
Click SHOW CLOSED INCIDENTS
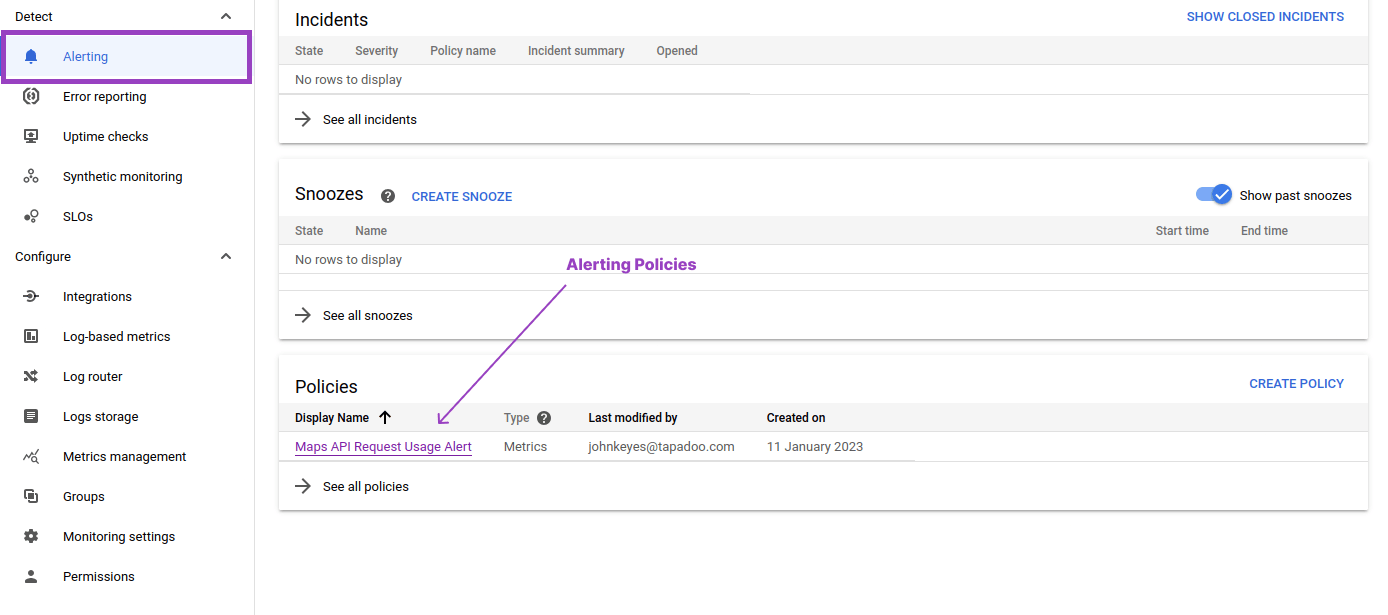pos(1265,17)
